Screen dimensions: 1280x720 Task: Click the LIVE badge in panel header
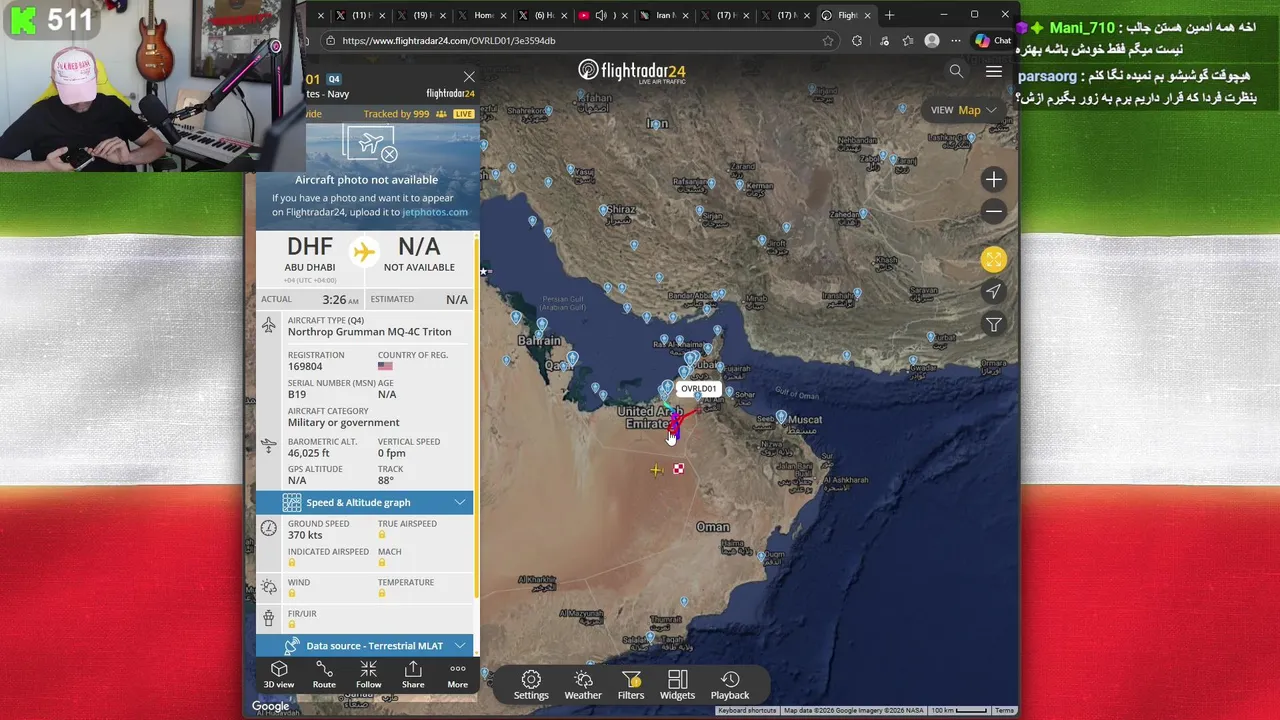click(x=463, y=114)
